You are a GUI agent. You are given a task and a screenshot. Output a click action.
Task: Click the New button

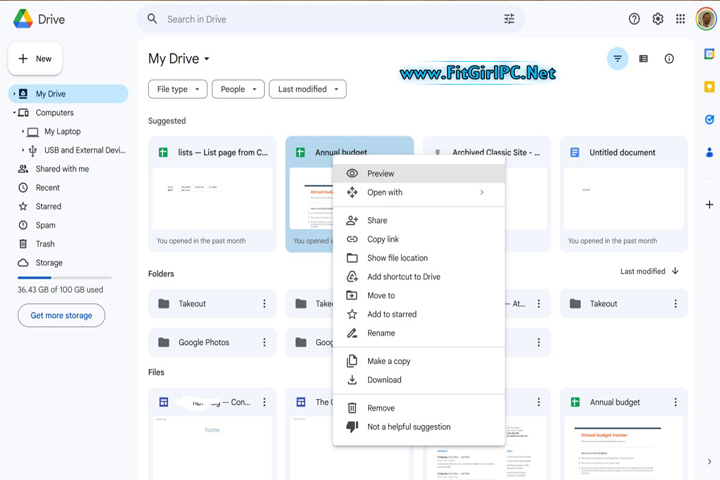point(35,59)
